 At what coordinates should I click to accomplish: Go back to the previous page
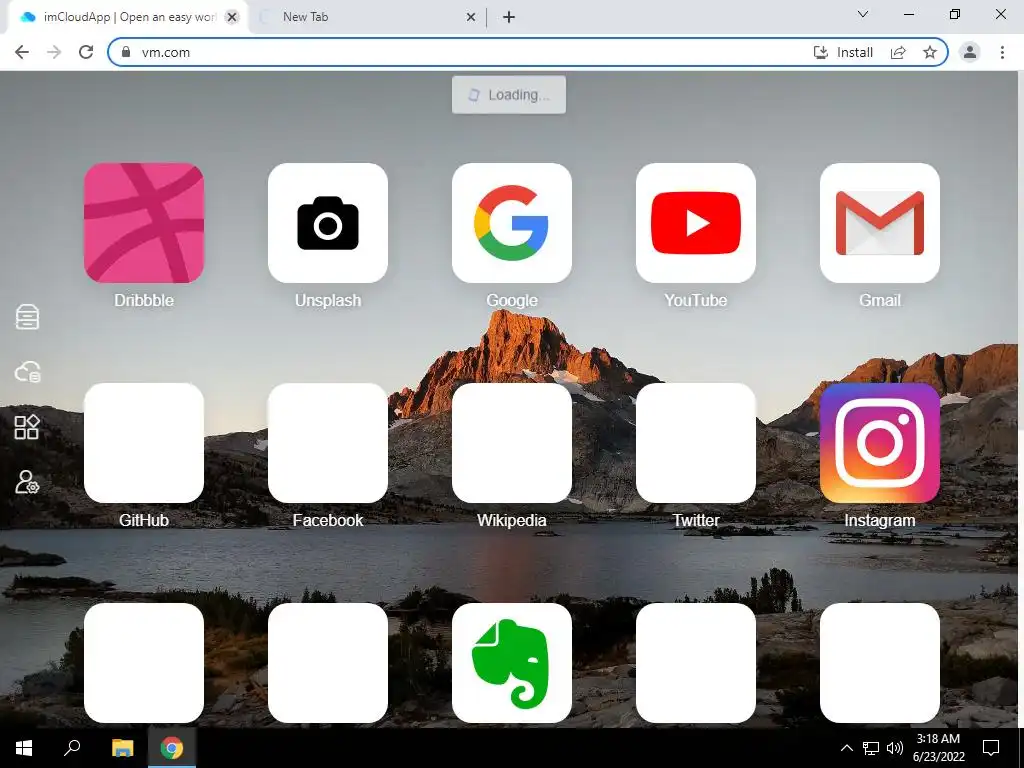tap(22, 52)
